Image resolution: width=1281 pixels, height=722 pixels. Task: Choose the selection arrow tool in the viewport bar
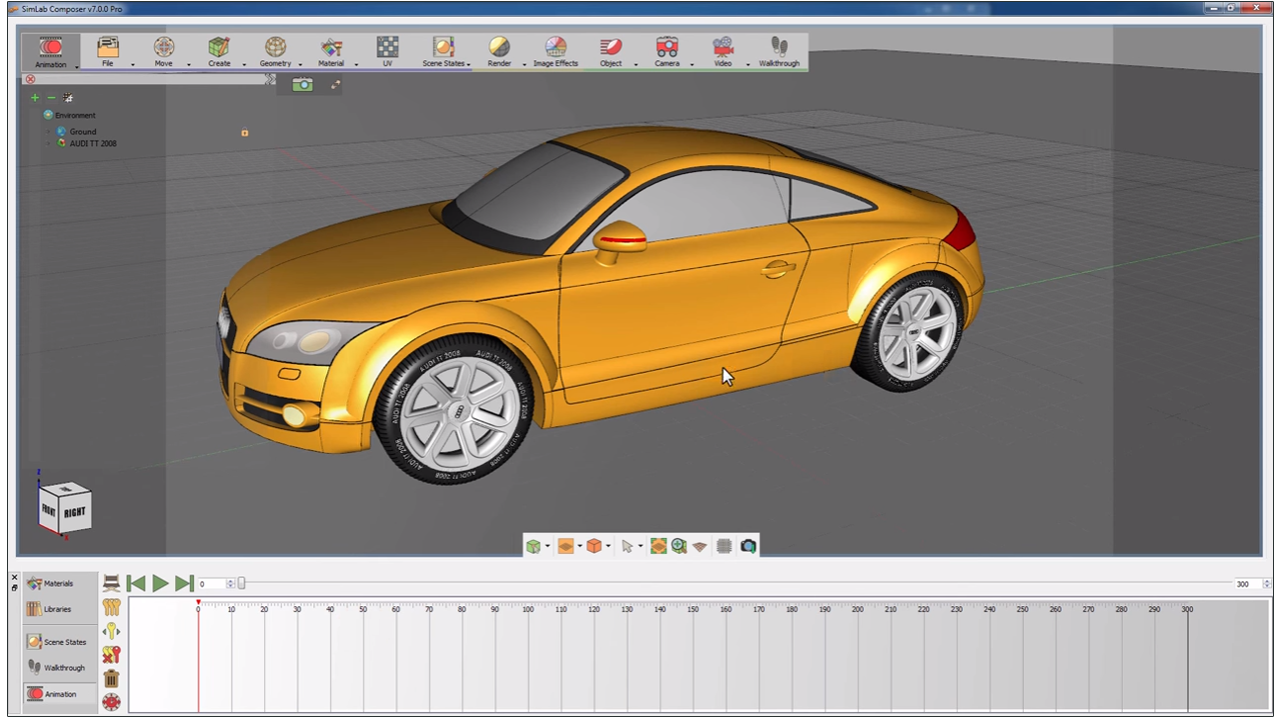(627, 546)
